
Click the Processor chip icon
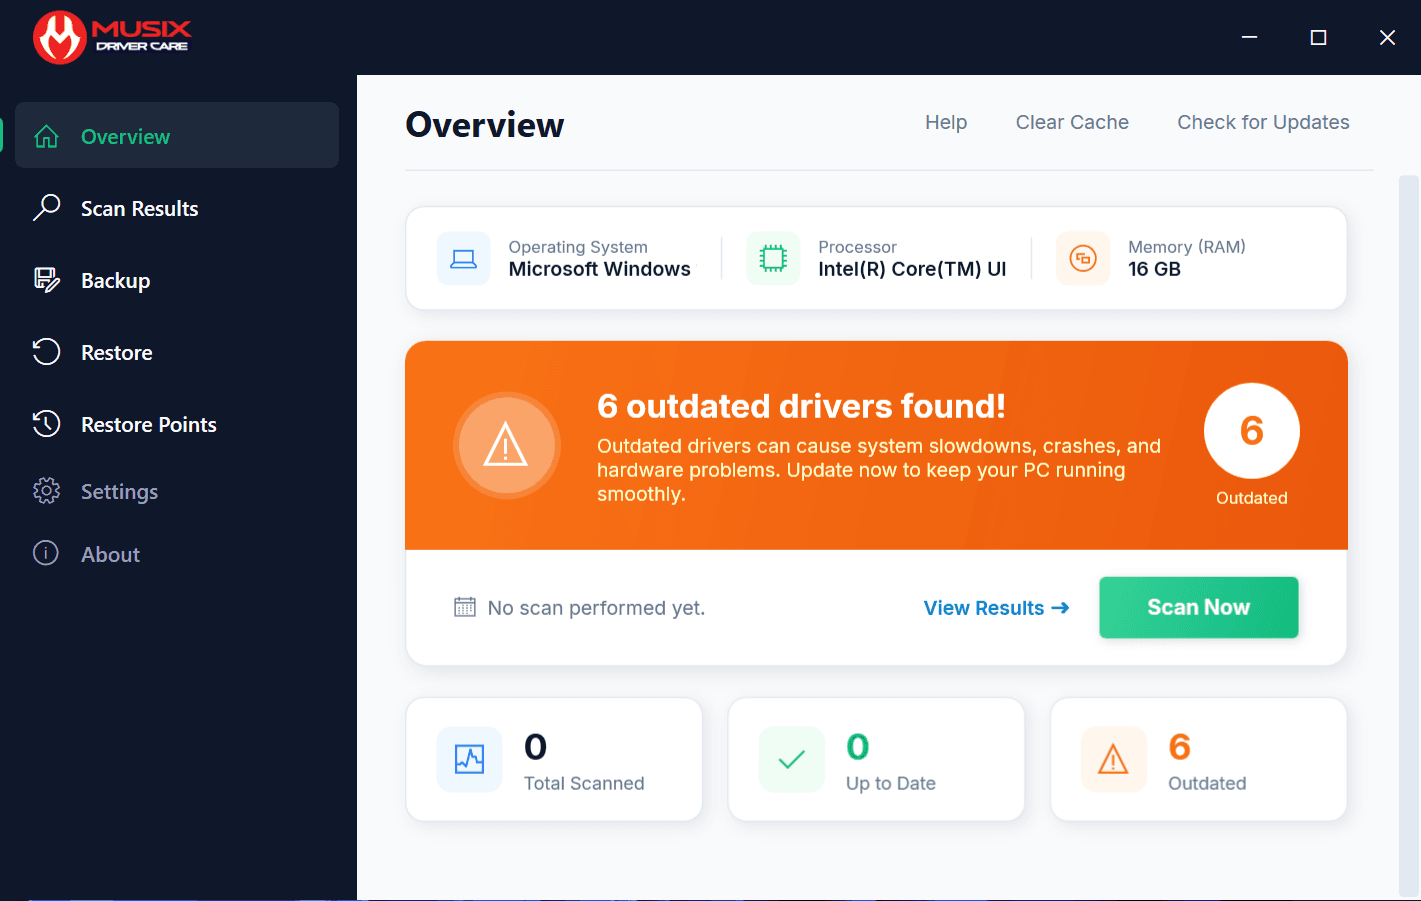773,258
